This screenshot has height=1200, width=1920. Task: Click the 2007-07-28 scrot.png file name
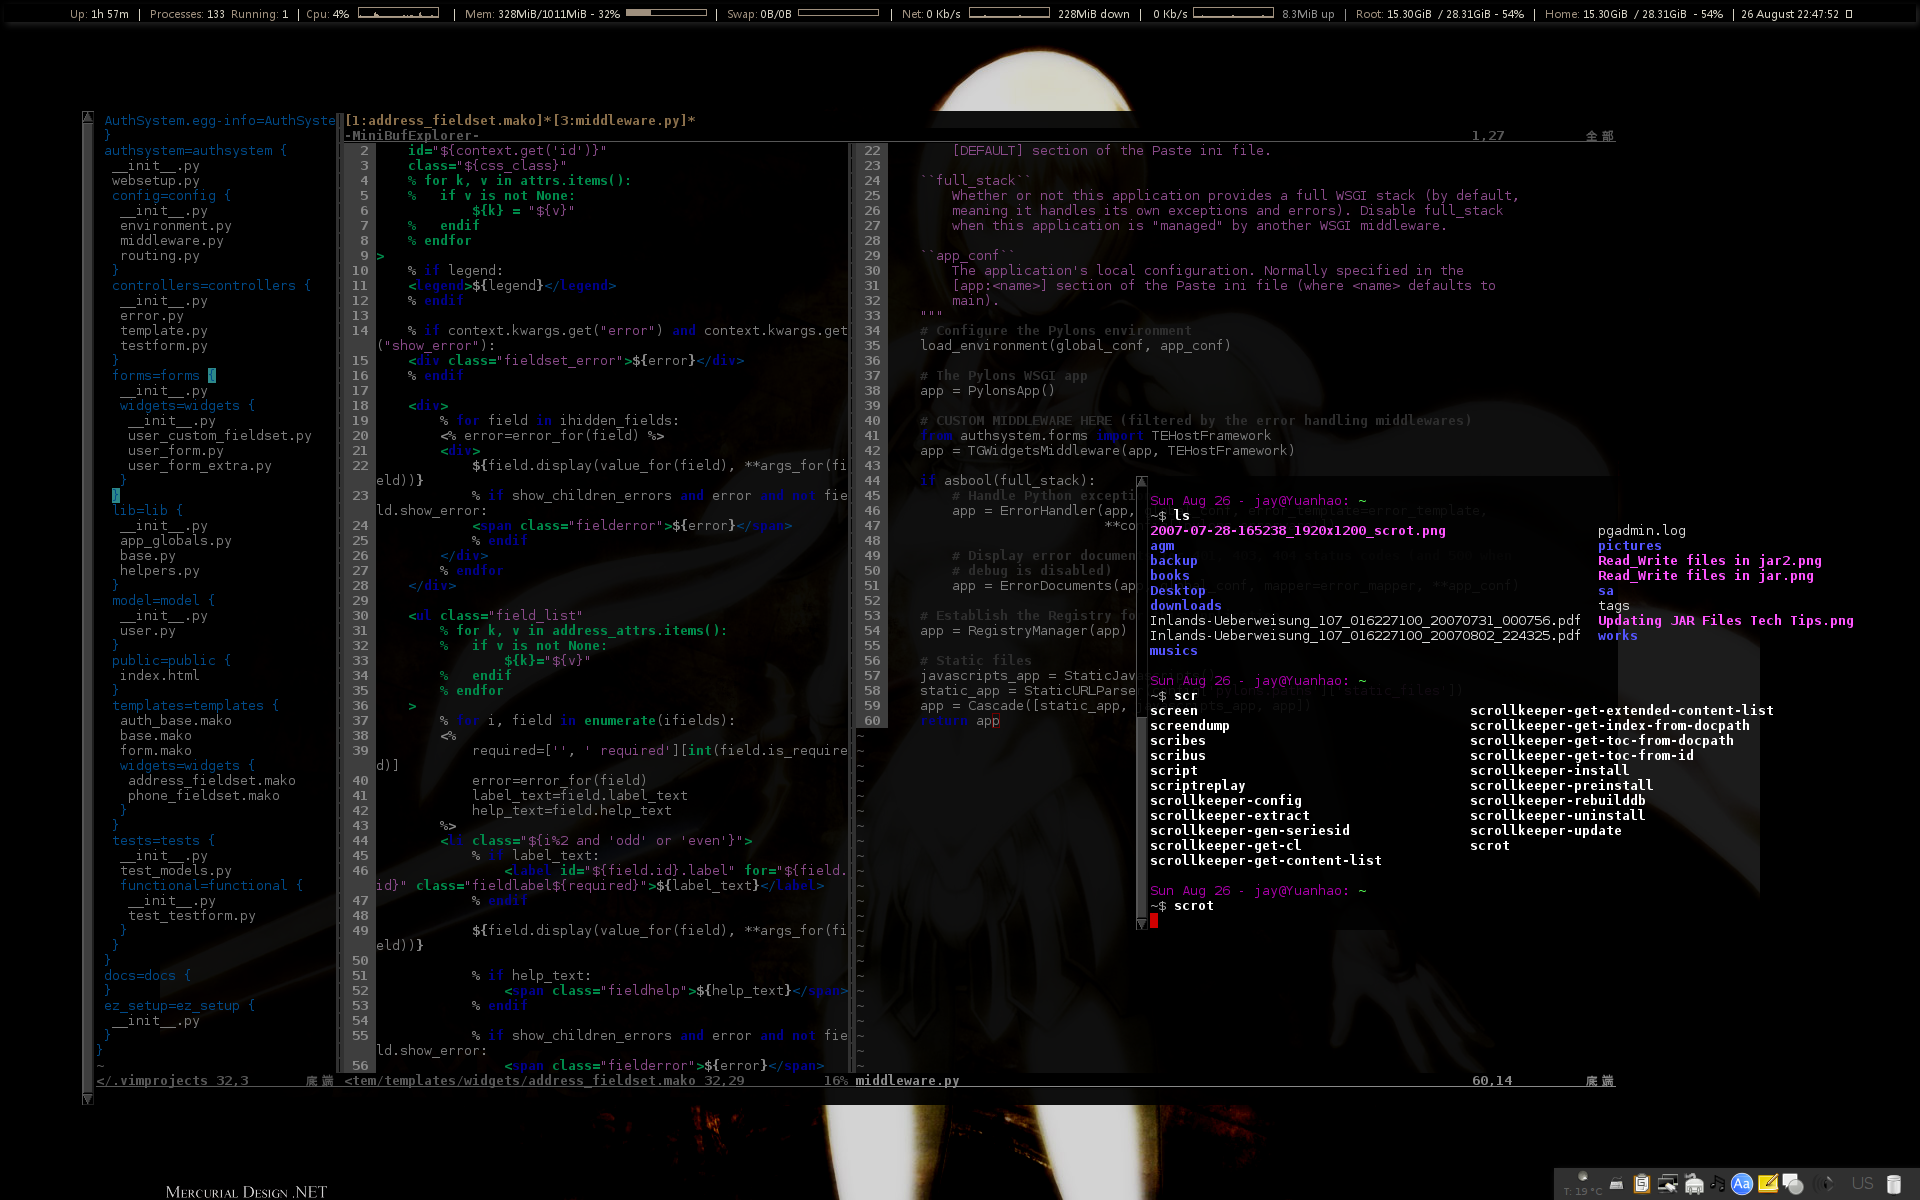tap(1298, 531)
